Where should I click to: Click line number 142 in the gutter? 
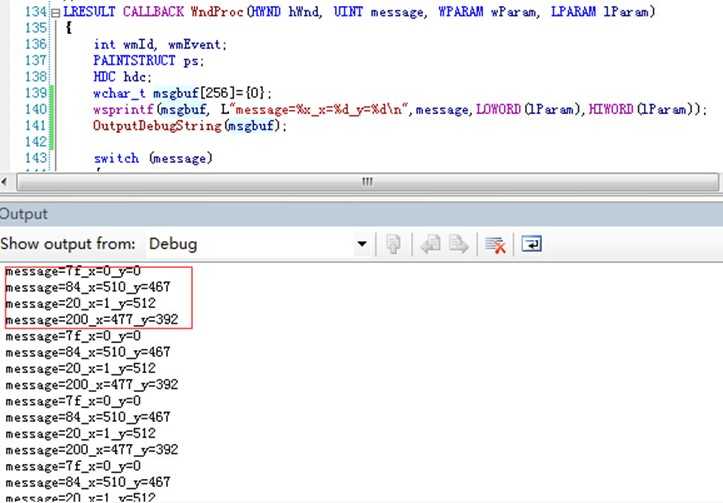[36, 142]
